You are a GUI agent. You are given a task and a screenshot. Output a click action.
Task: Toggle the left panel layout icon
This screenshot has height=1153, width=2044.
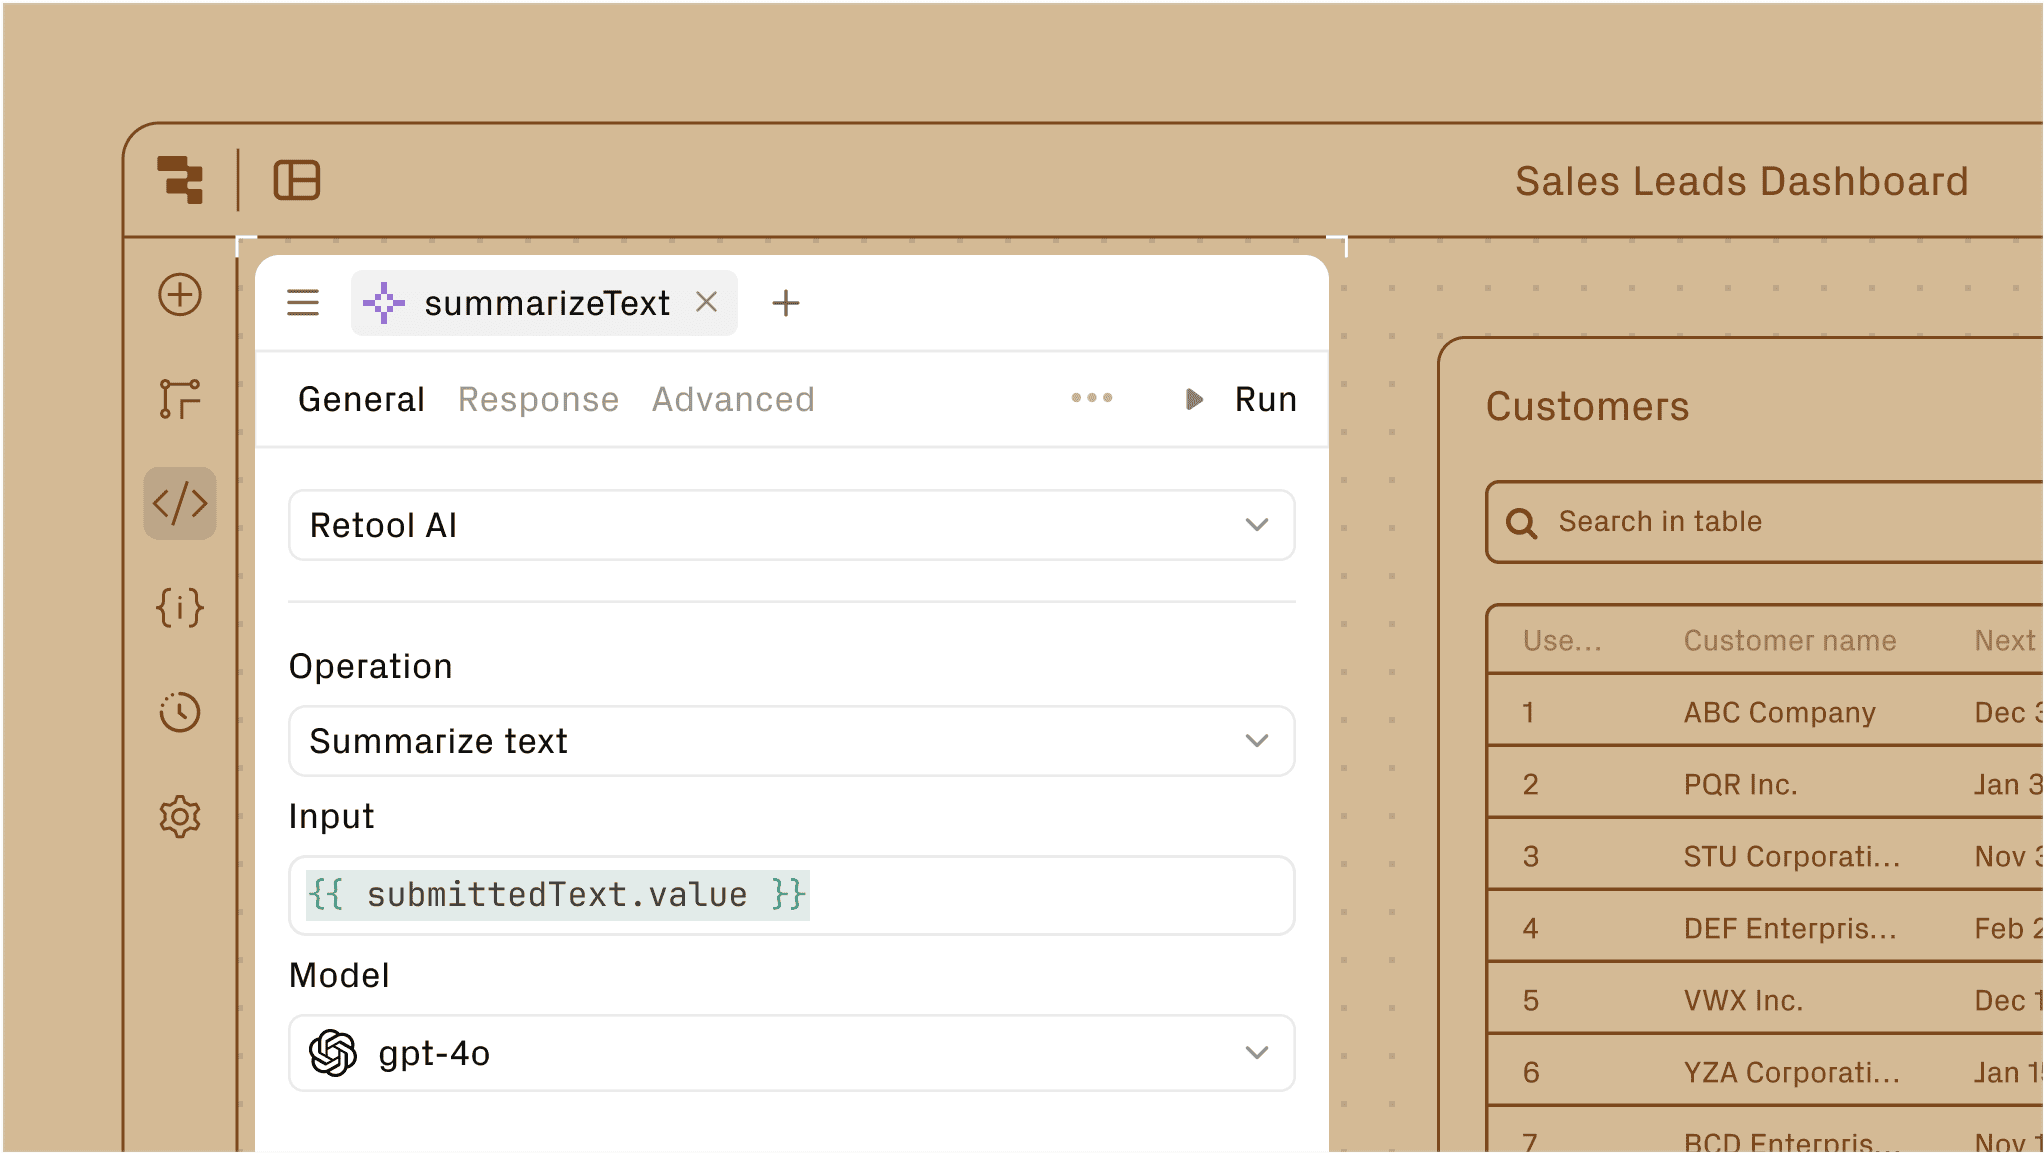[297, 180]
